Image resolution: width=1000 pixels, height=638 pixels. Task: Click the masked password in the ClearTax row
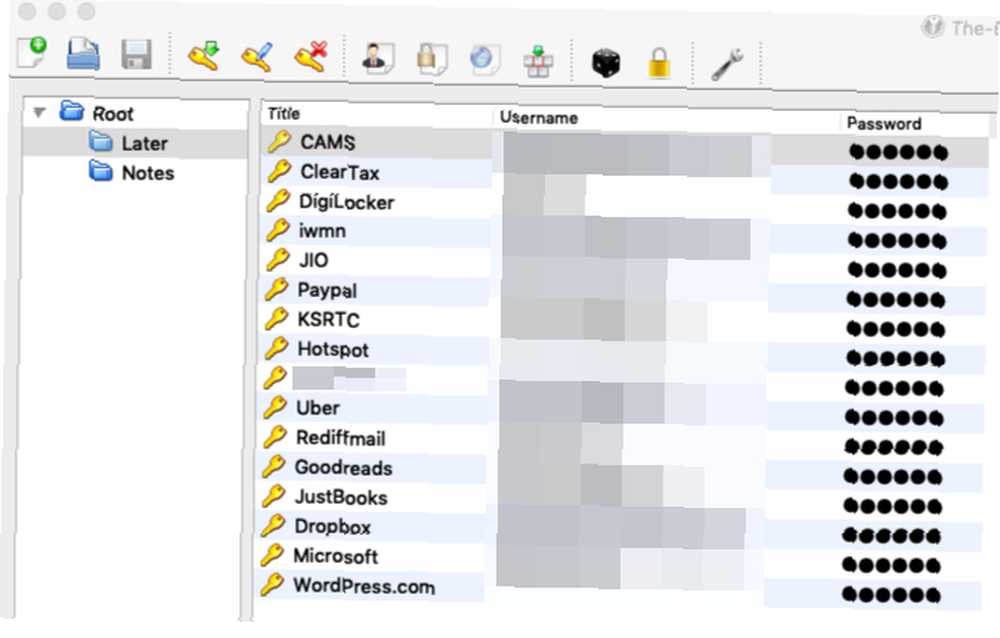pyautogui.click(x=898, y=182)
